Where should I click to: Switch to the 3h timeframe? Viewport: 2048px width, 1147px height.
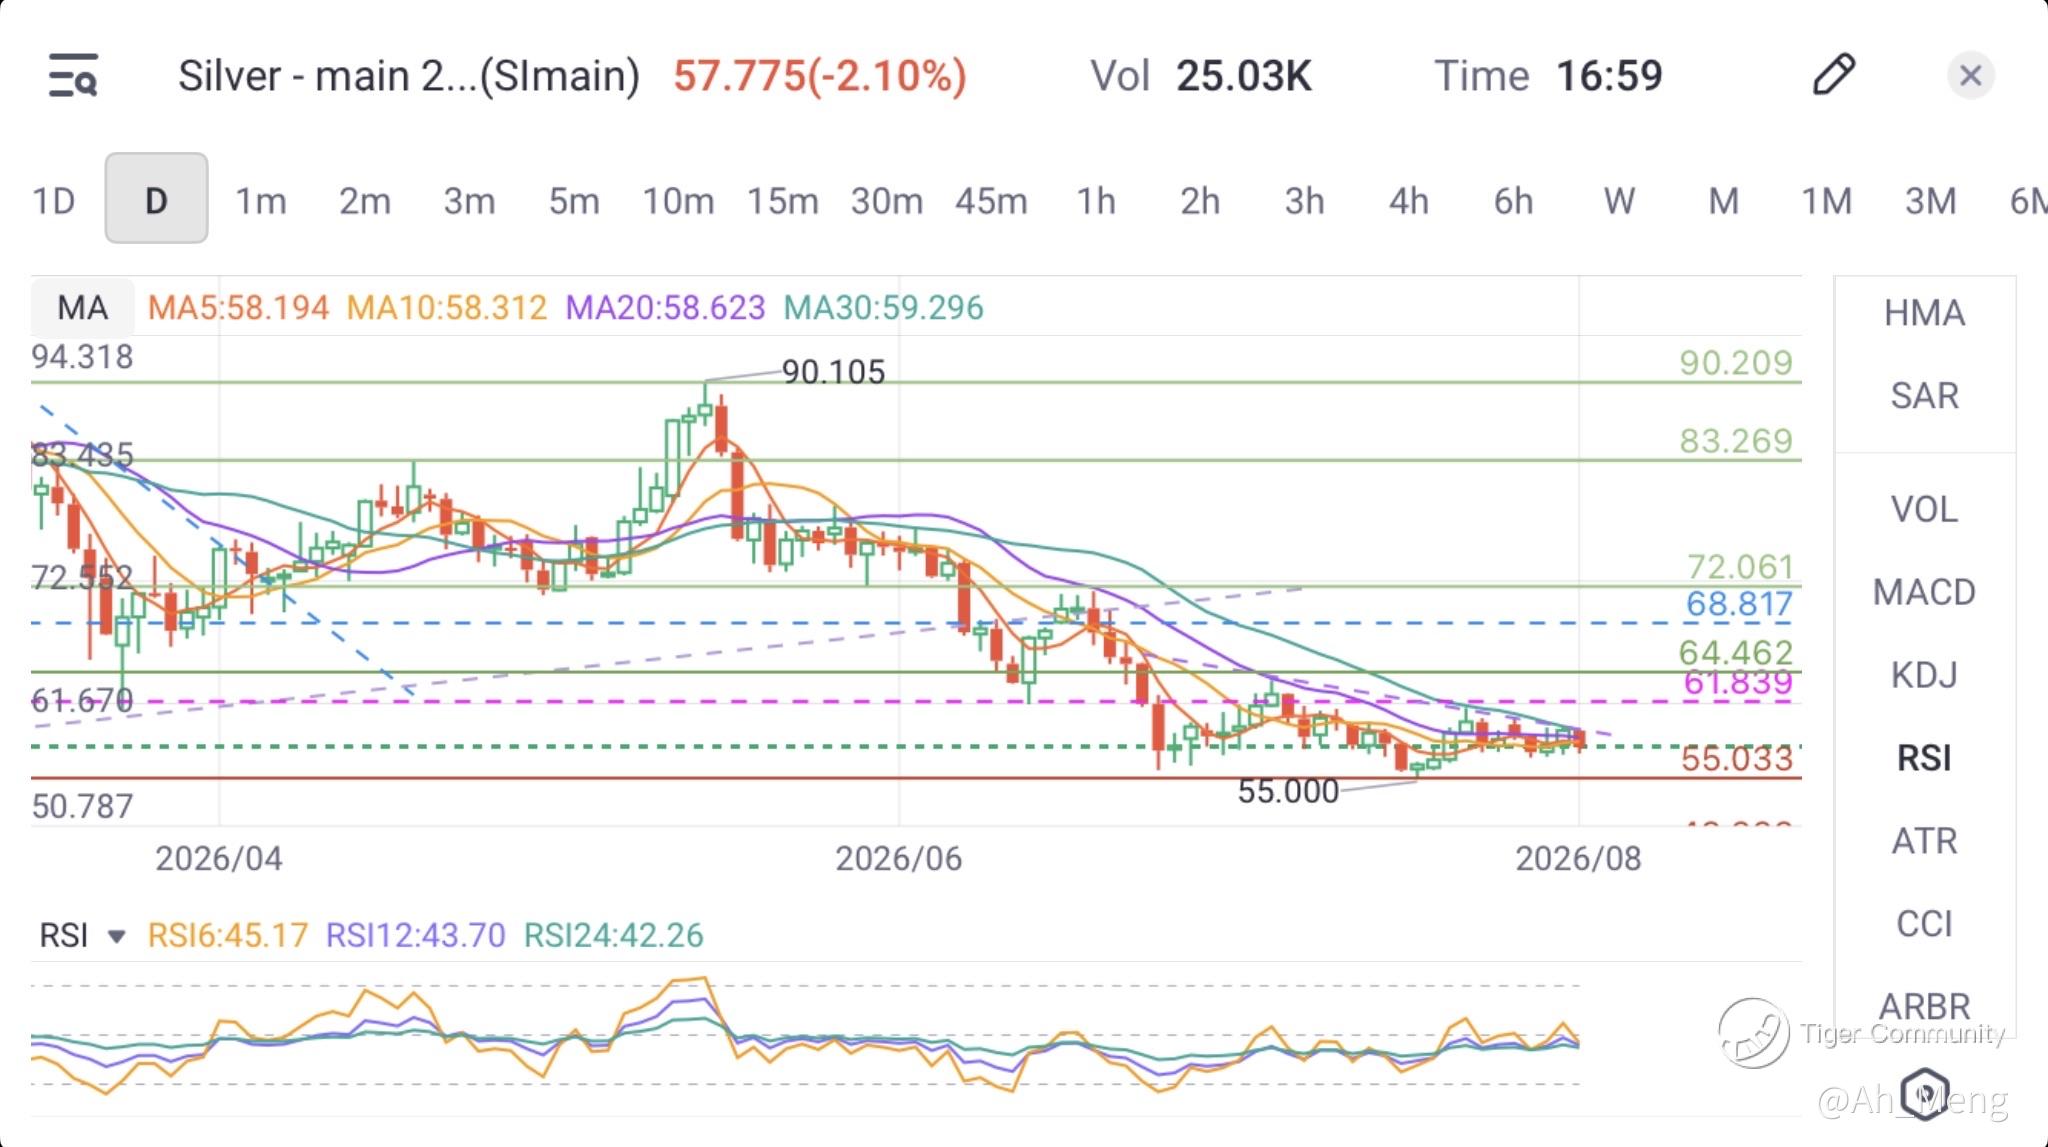point(1304,201)
